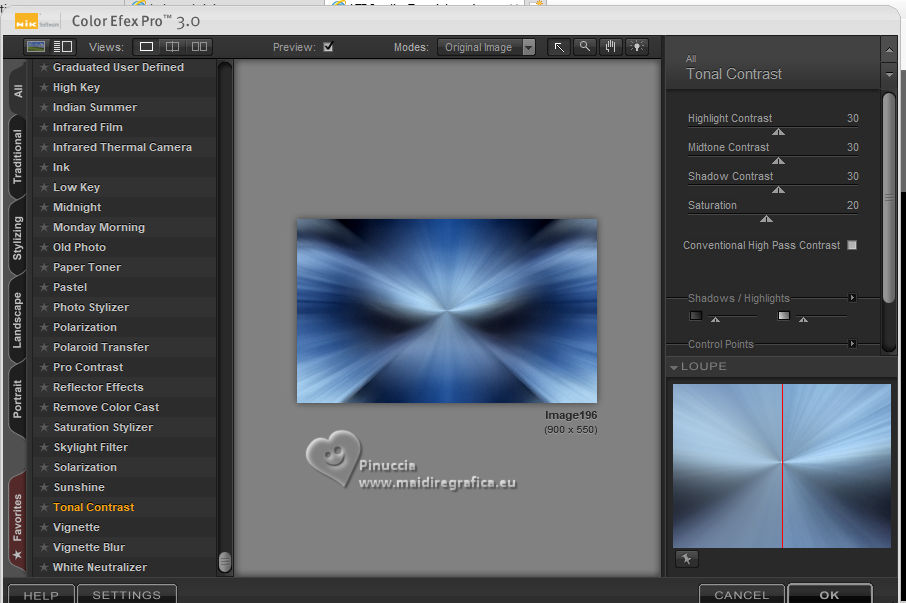Click the light bulb background icon
The width and height of the screenshot is (906, 603).
click(637, 47)
